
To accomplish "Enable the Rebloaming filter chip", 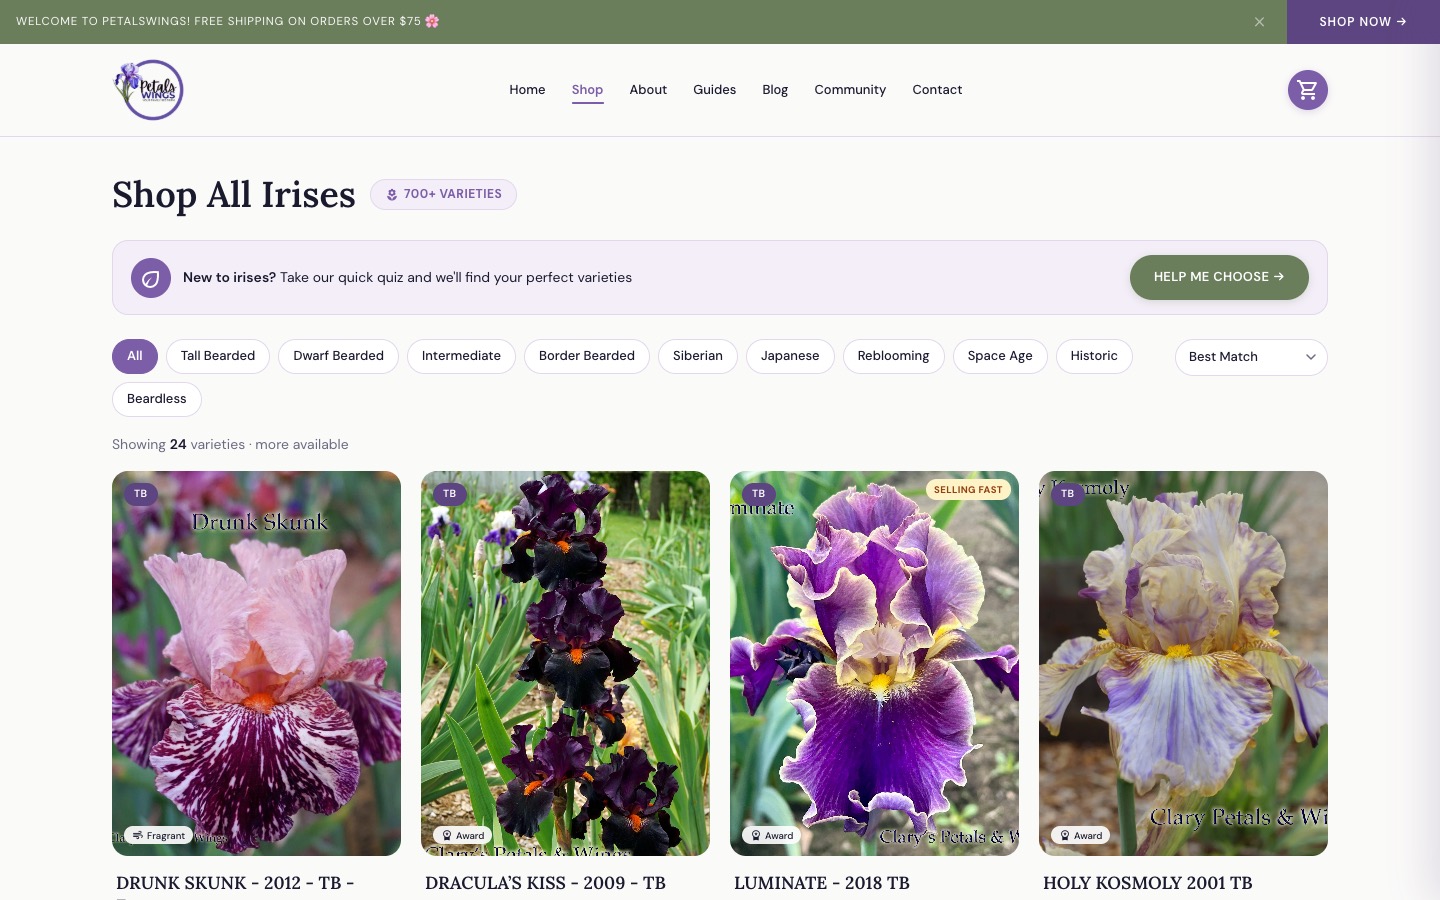I will pyautogui.click(x=893, y=356).
